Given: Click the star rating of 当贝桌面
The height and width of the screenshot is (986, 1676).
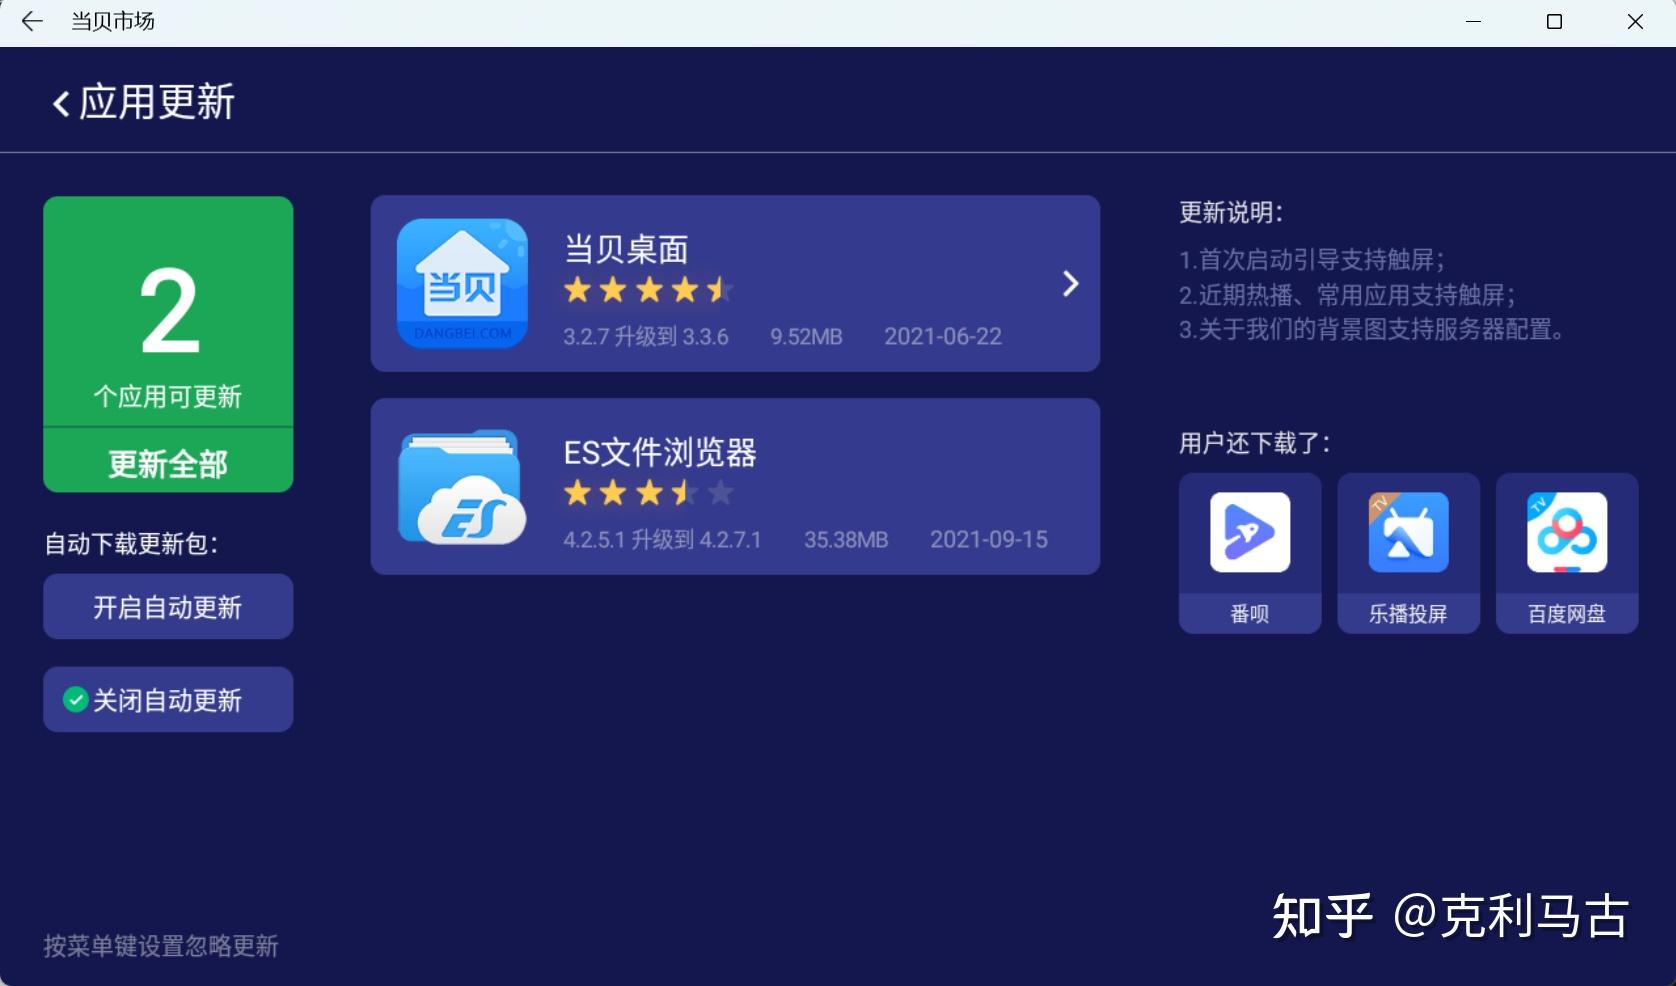Looking at the screenshot, I should (649, 291).
